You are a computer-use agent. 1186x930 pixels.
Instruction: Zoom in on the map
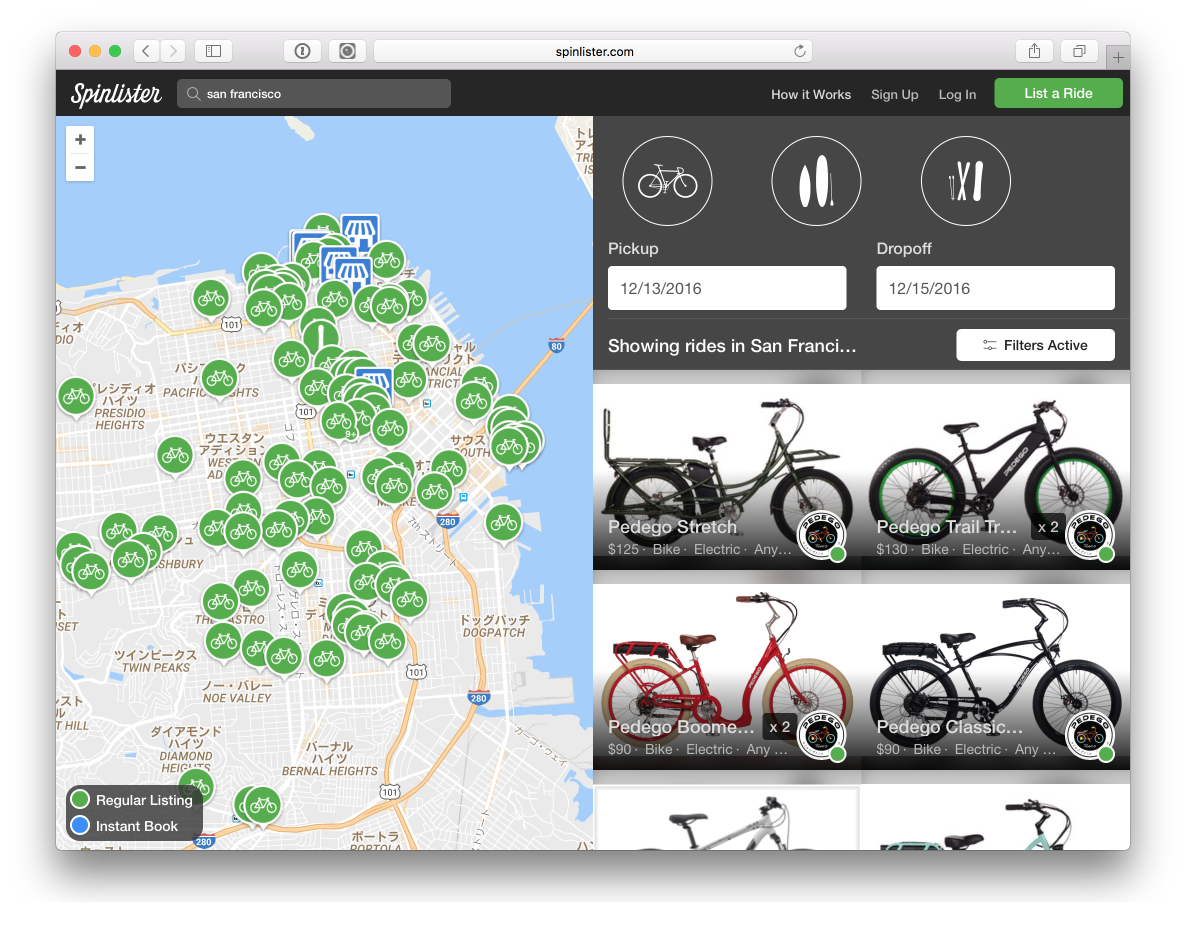(x=80, y=140)
